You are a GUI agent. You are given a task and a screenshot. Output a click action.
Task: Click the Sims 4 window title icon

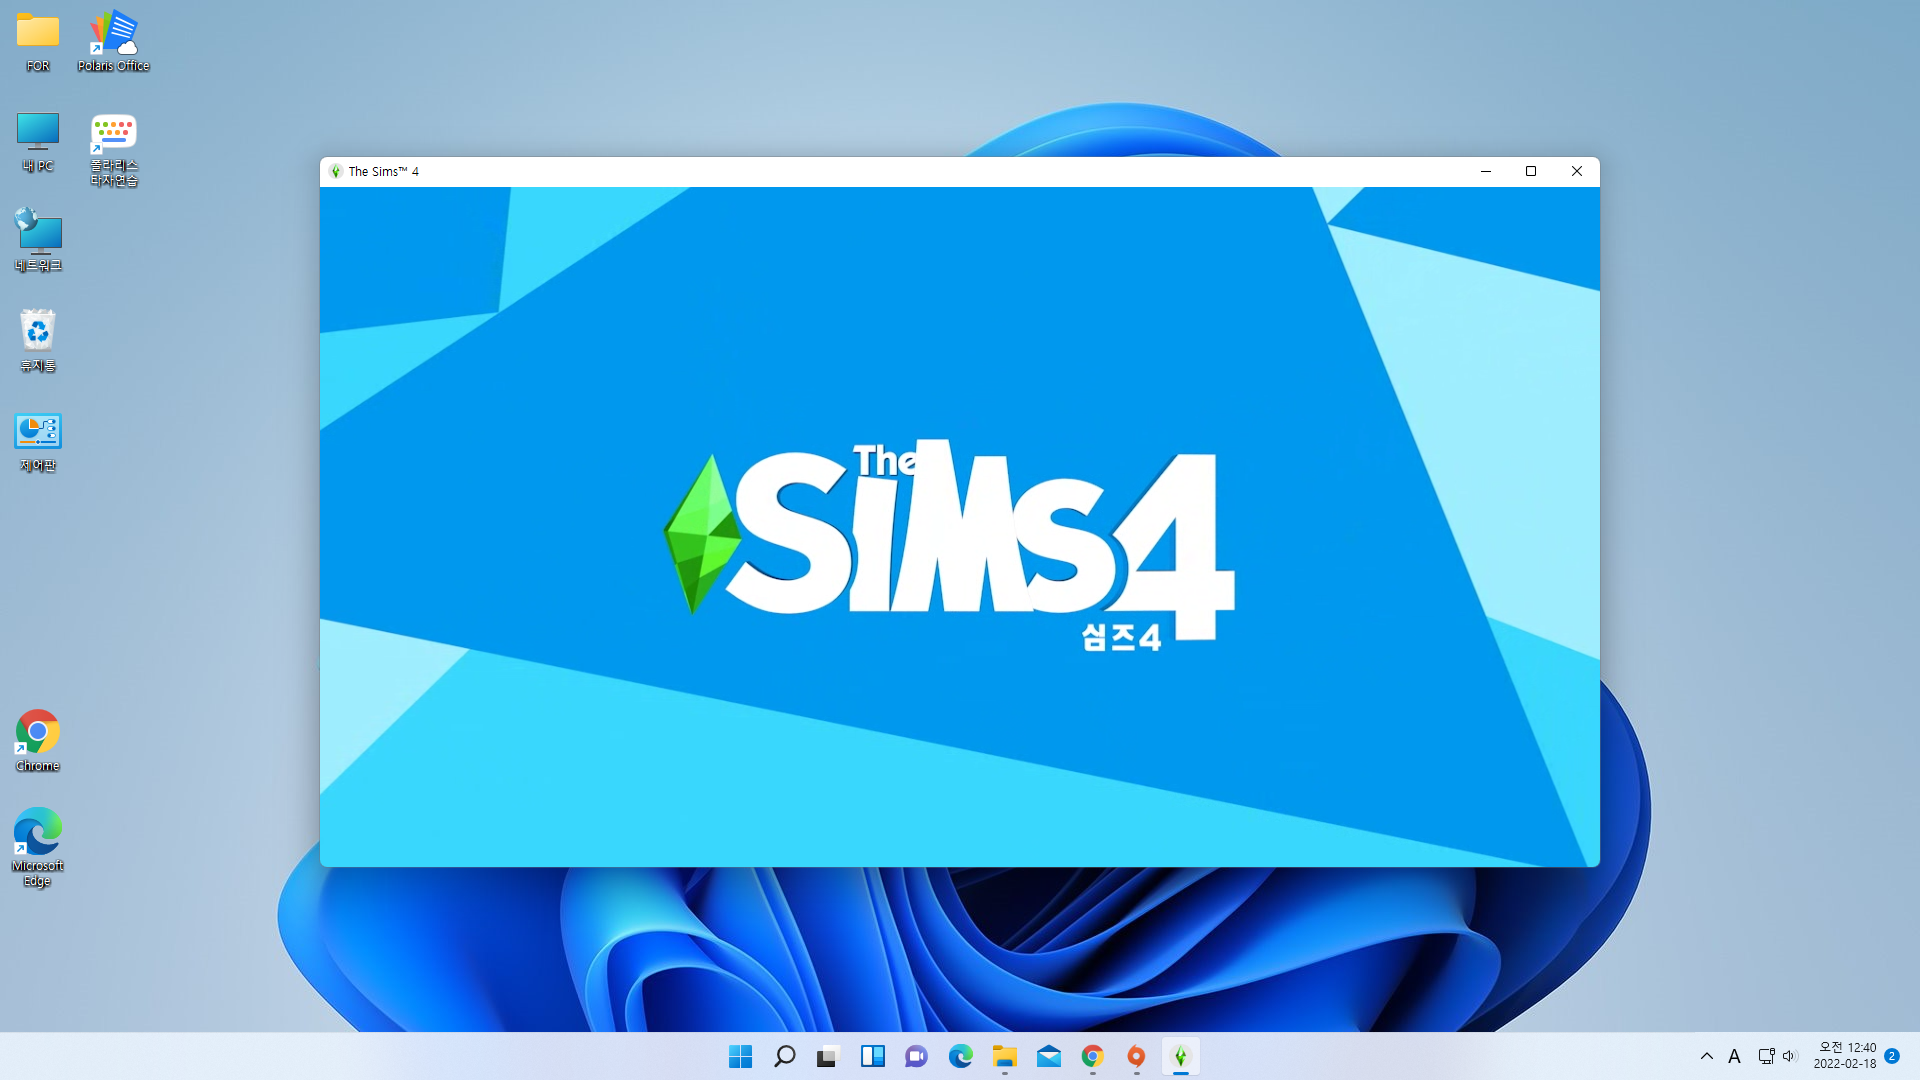pos(336,171)
